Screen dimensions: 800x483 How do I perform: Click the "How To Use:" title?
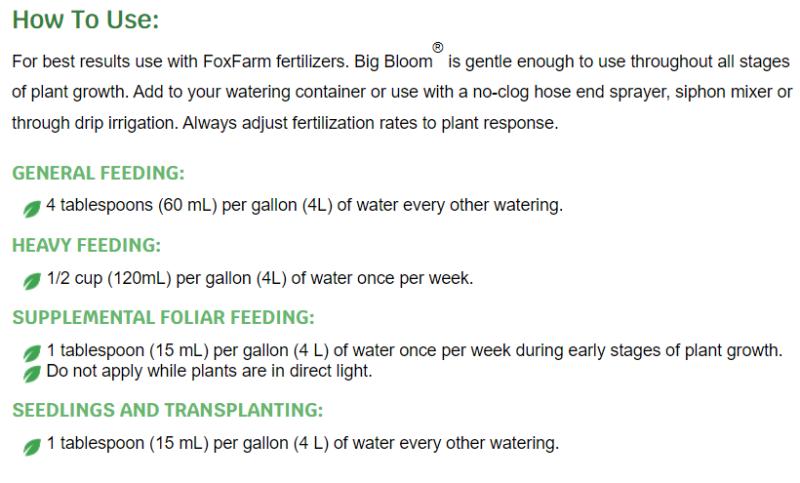tap(85, 20)
